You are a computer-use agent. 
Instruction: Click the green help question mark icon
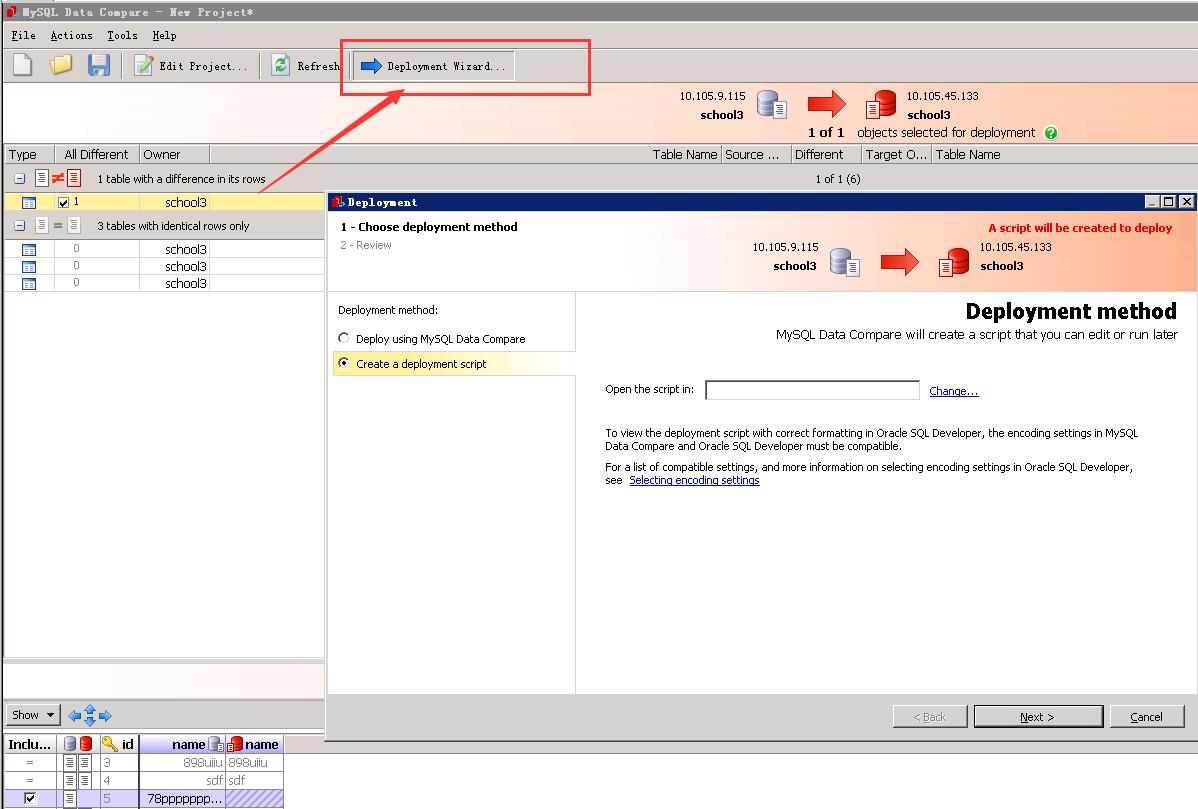1051,133
